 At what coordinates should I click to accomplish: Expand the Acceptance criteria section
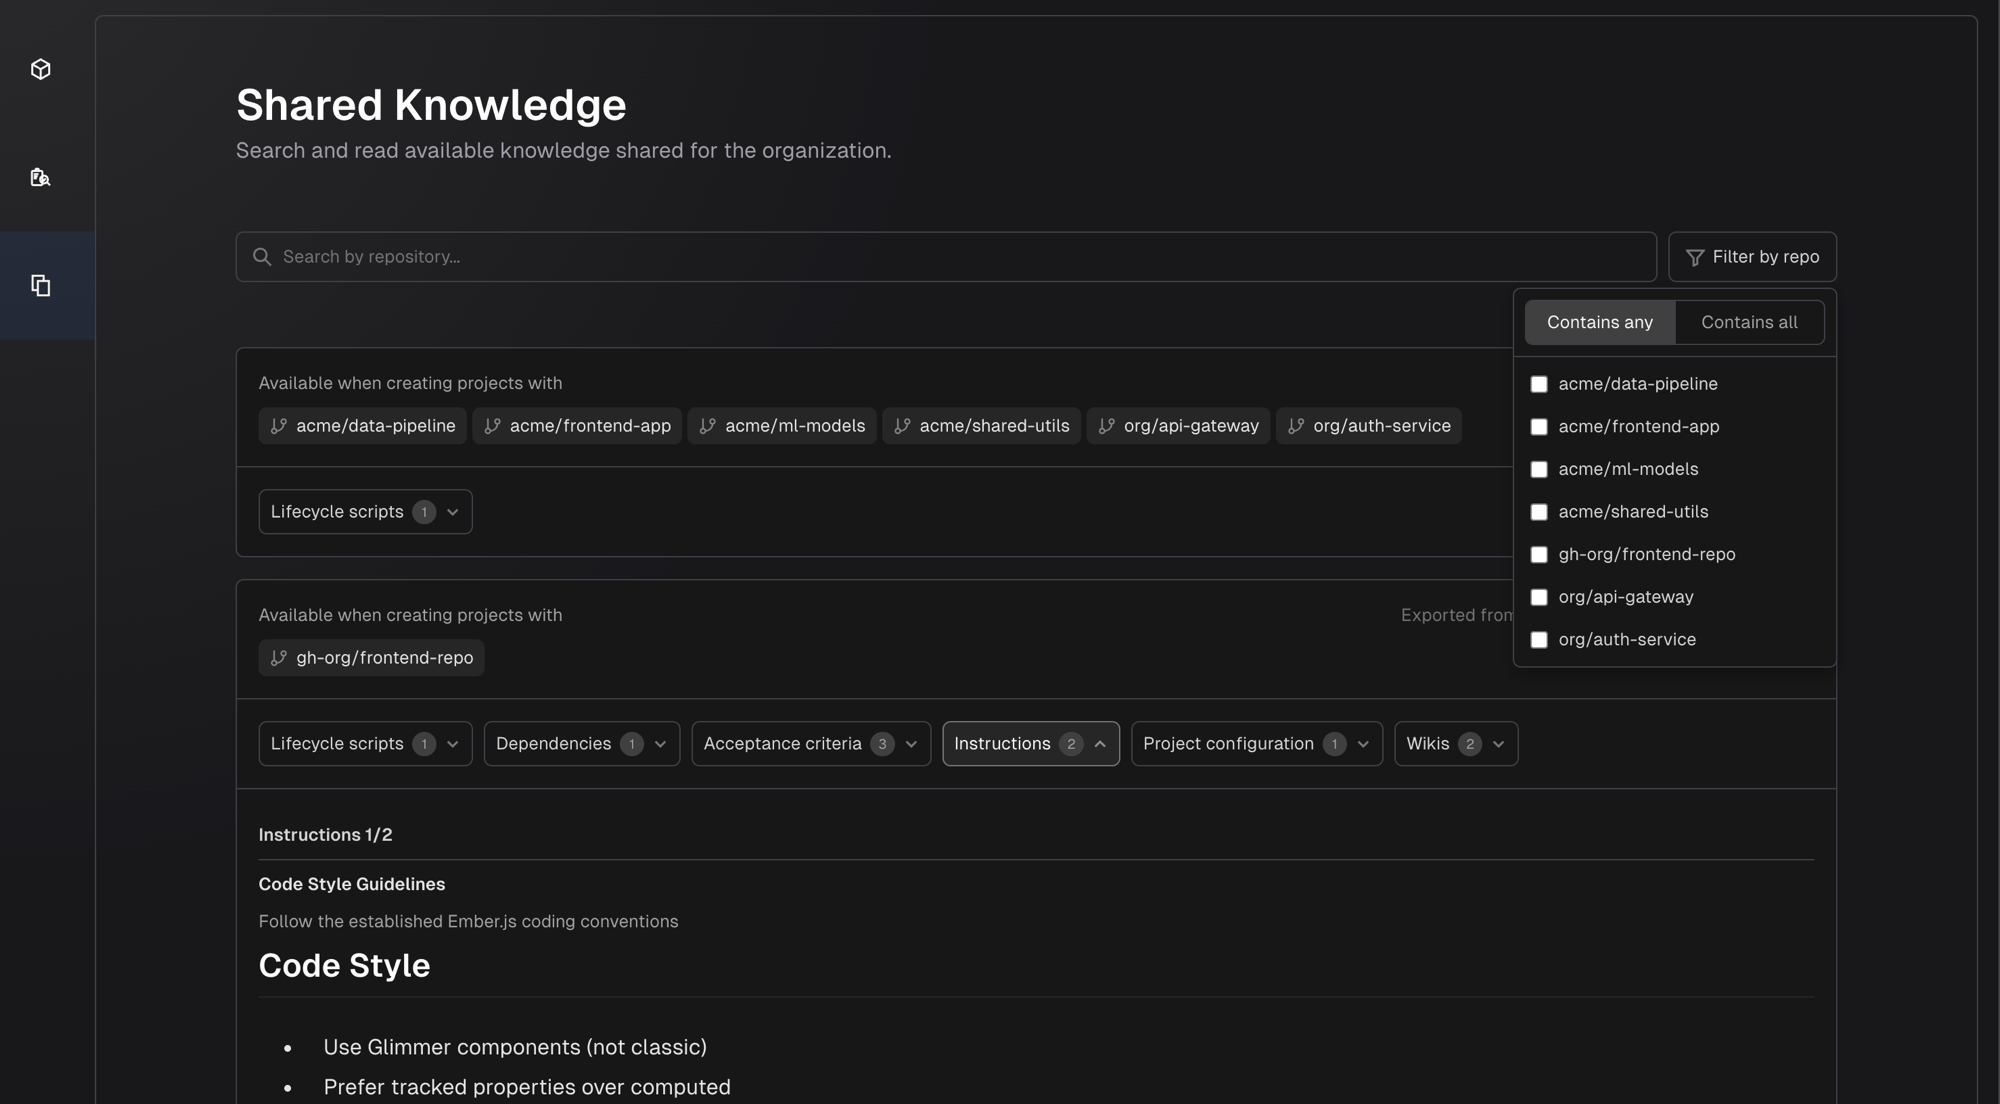pos(811,744)
